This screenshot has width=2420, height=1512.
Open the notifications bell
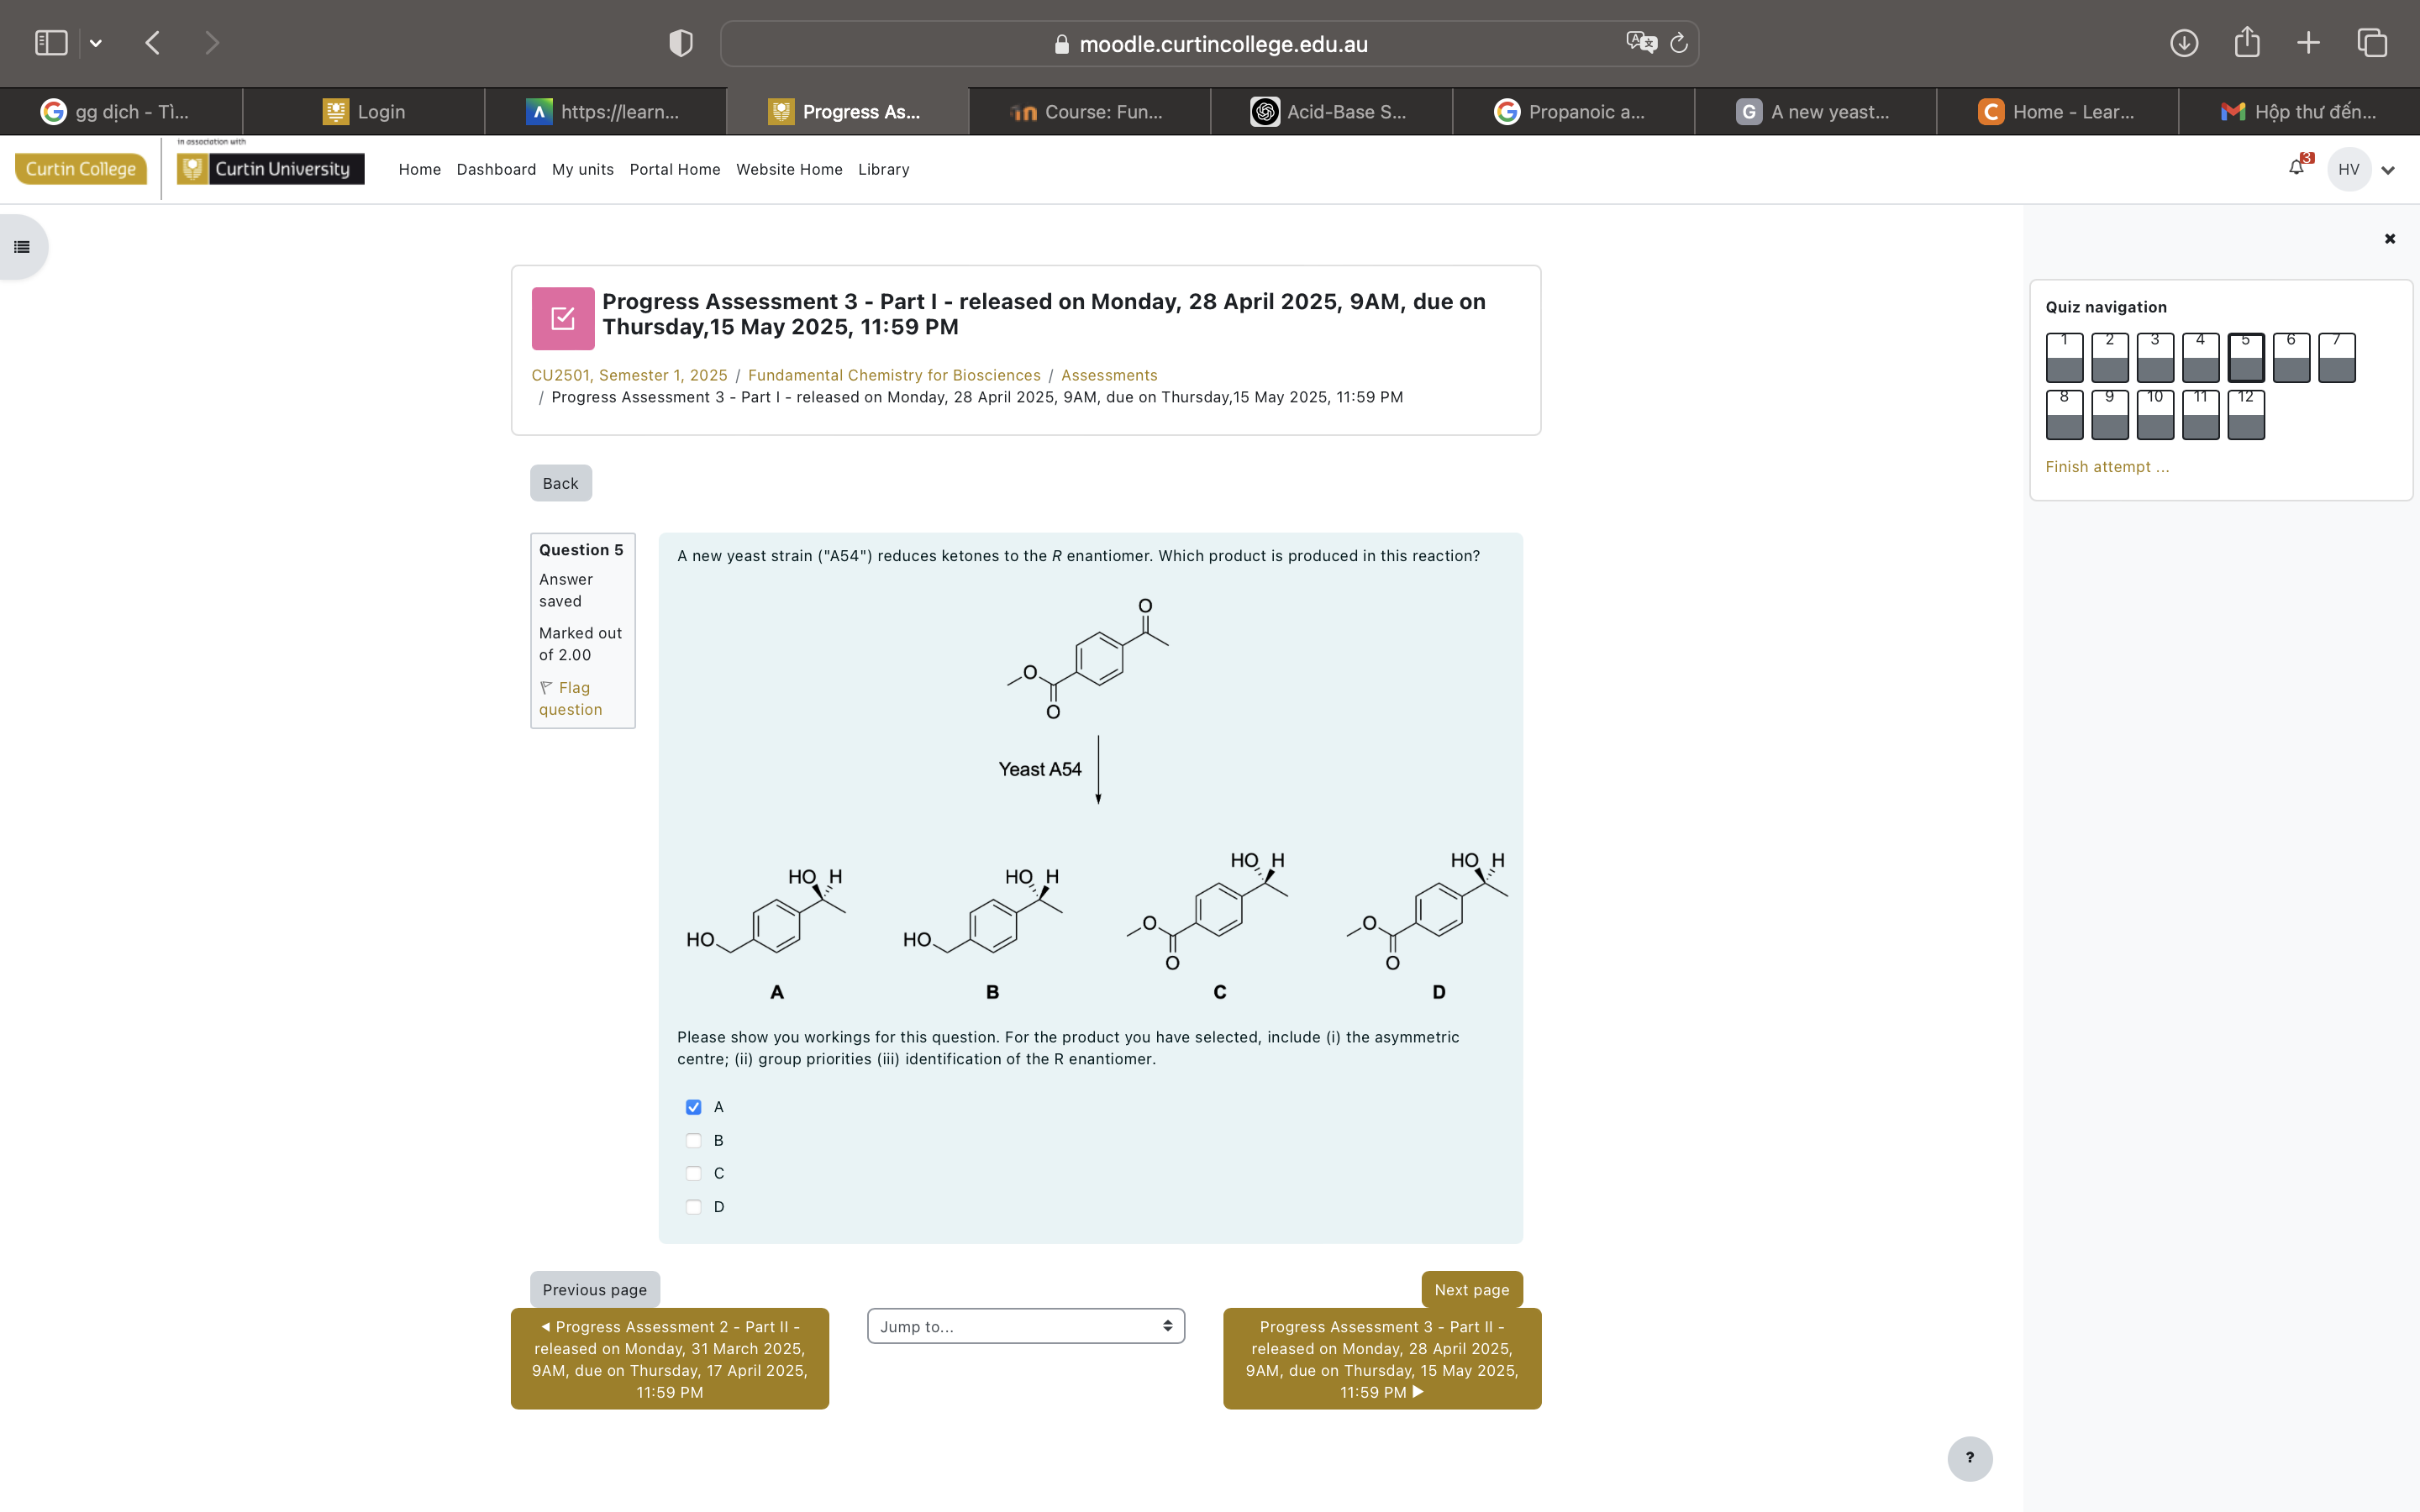tap(2295, 169)
